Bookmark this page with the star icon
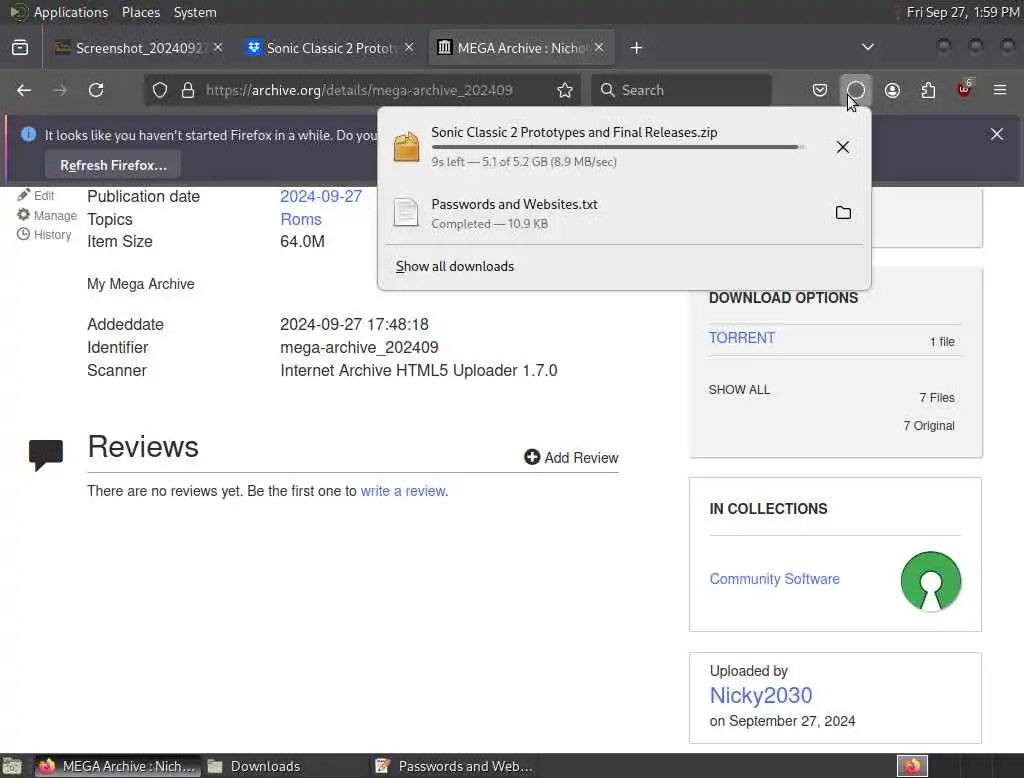Image resolution: width=1024 pixels, height=778 pixels. pos(565,90)
